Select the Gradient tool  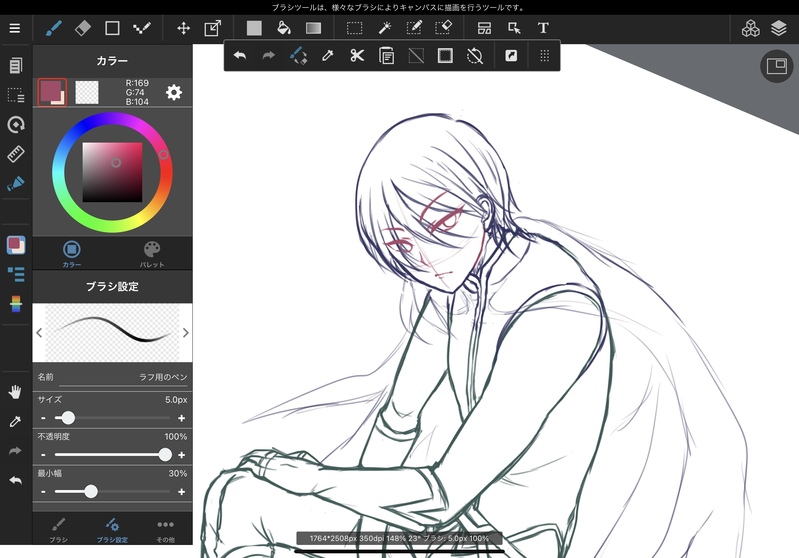click(x=313, y=28)
